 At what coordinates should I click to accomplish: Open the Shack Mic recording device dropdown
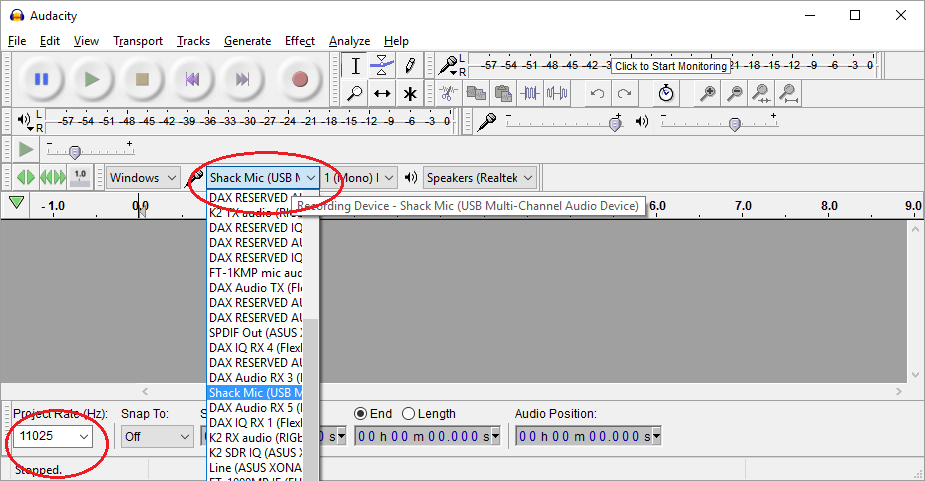[x=263, y=178]
